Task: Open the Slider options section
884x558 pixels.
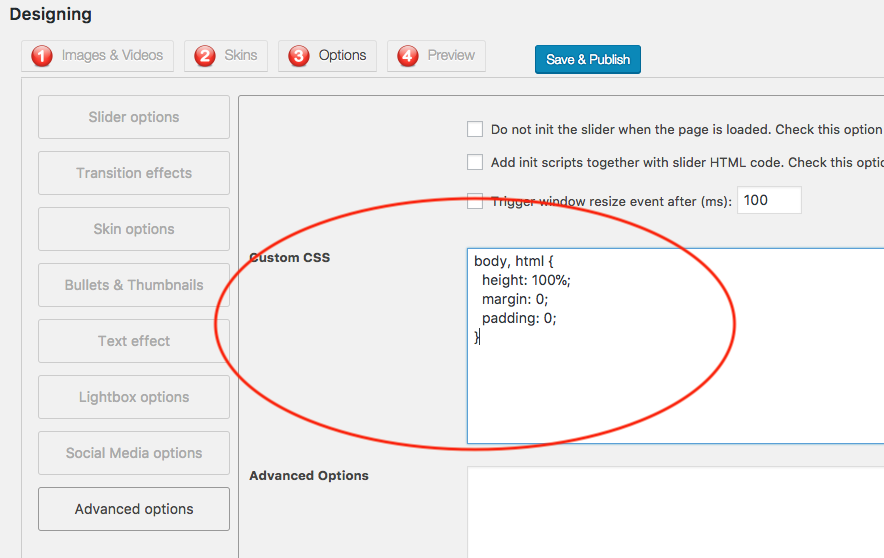Action: click(134, 117)
